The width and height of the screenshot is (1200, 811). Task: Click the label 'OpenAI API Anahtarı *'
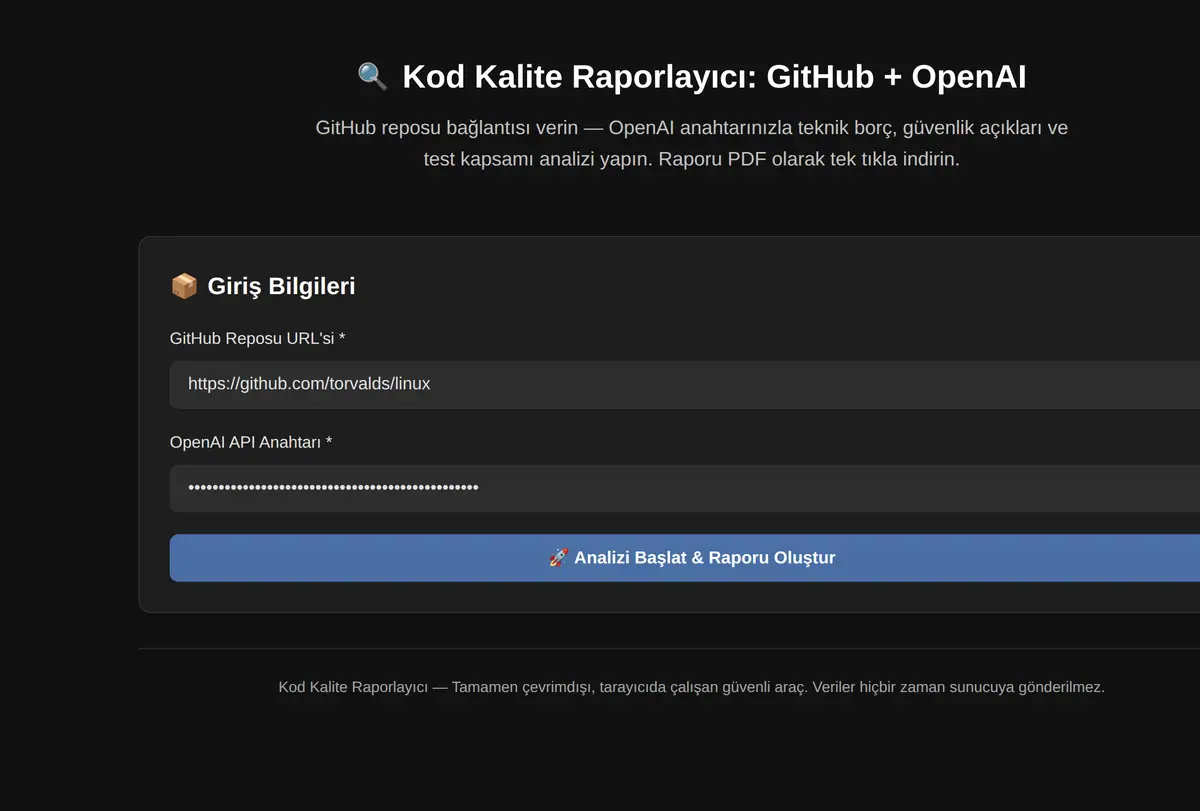click(251, 442)
